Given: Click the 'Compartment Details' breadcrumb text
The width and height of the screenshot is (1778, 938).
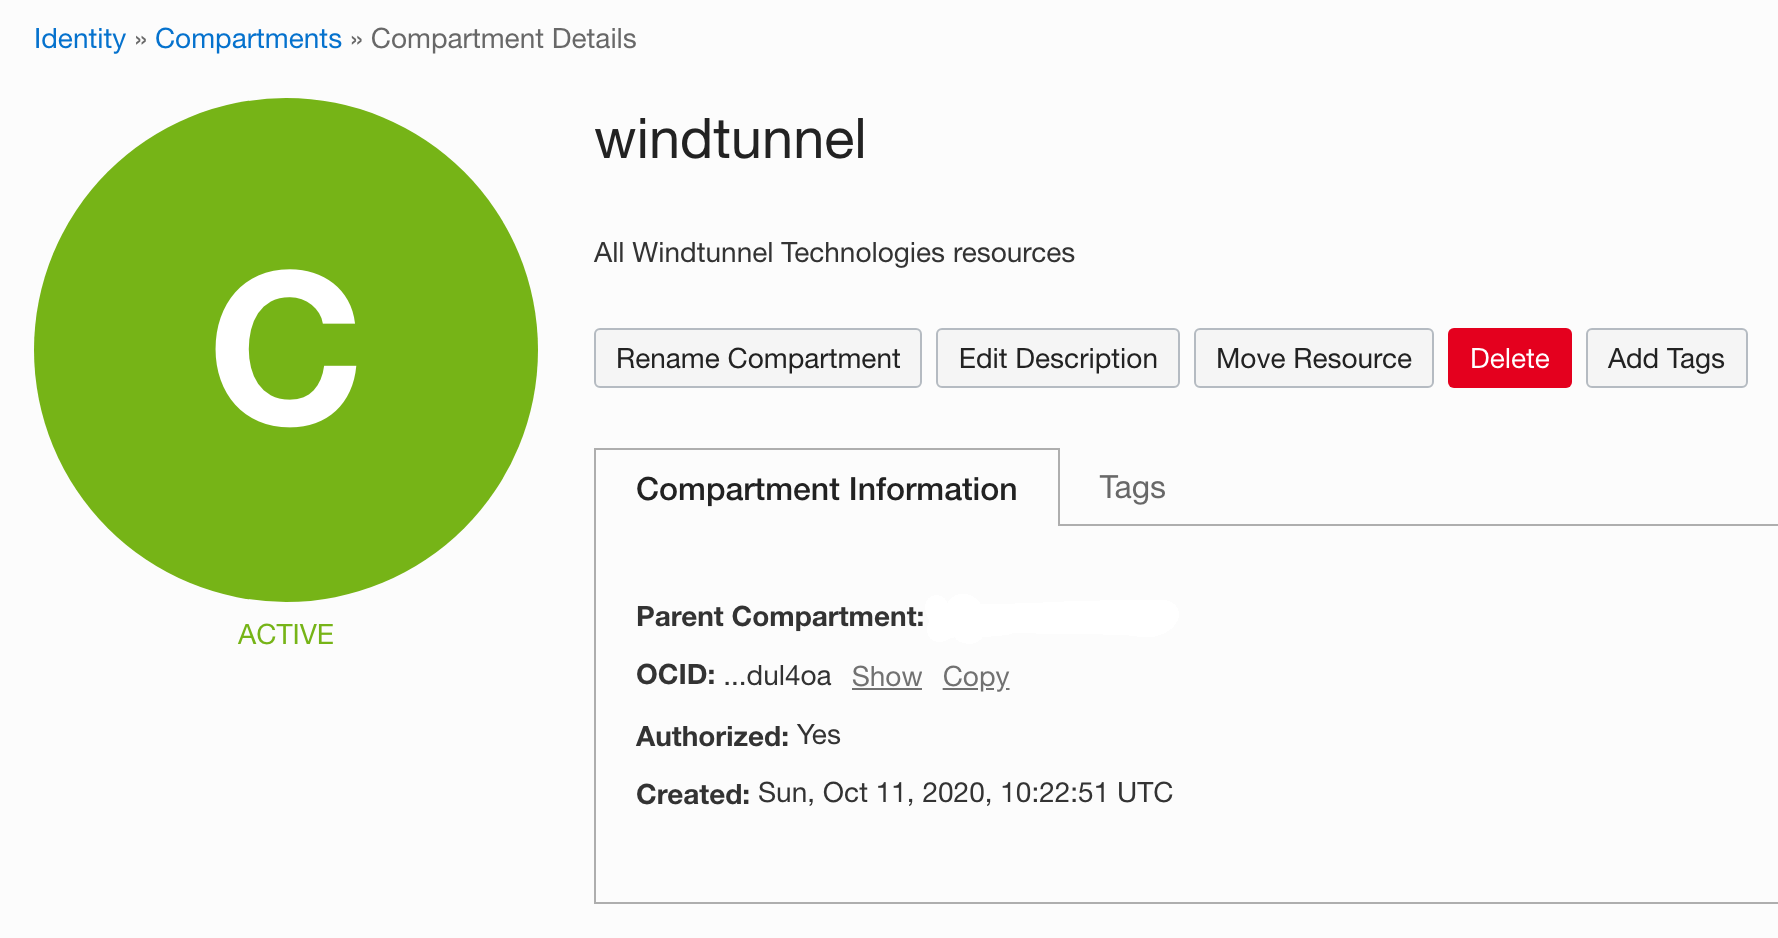Looking at the screenshot, I should coord(503,39).
